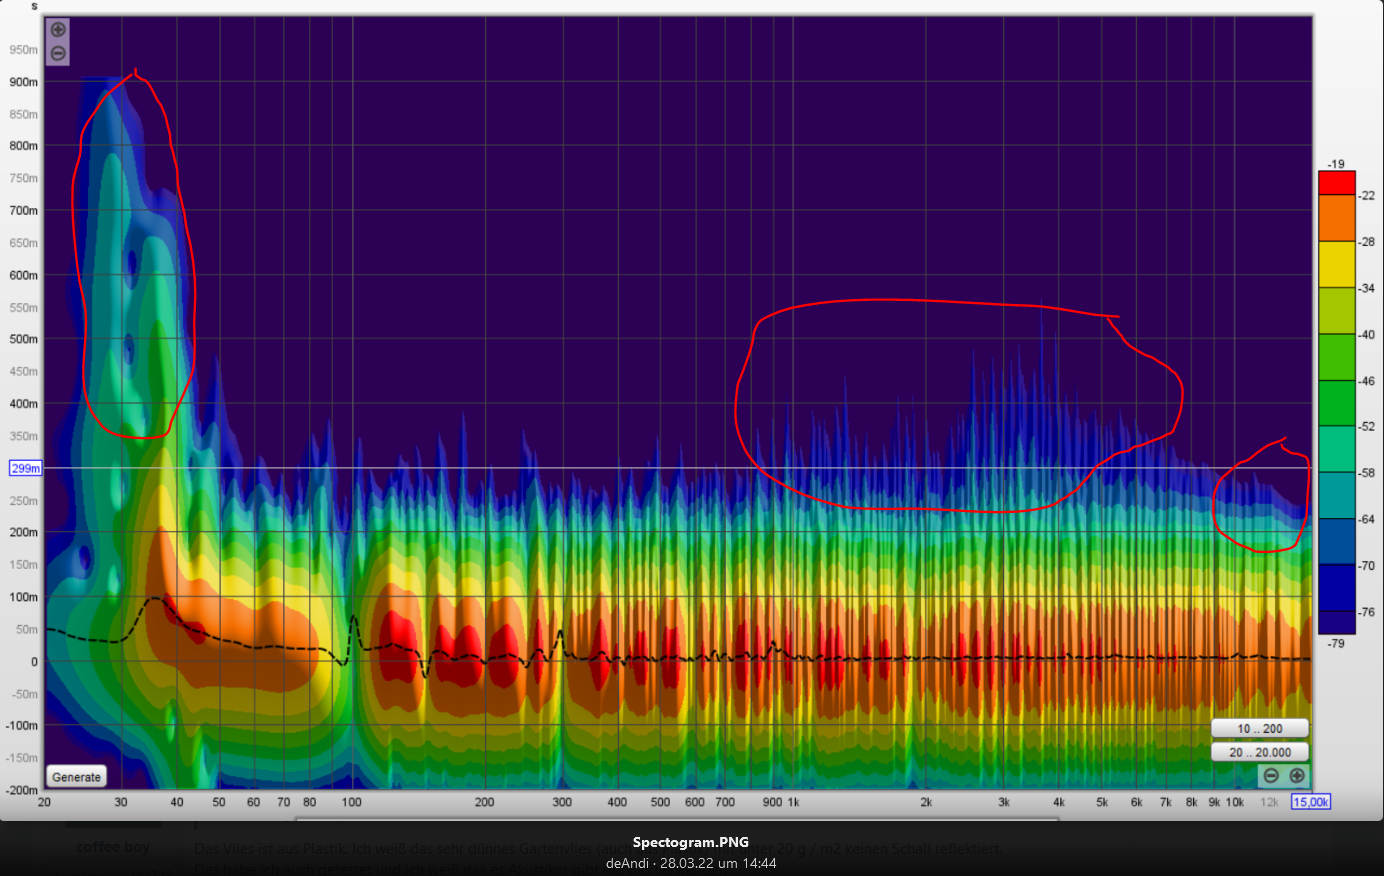Screen dimensions: 1384x876
Task: Click the Spectogram.PNG file title
Action: 690,842
